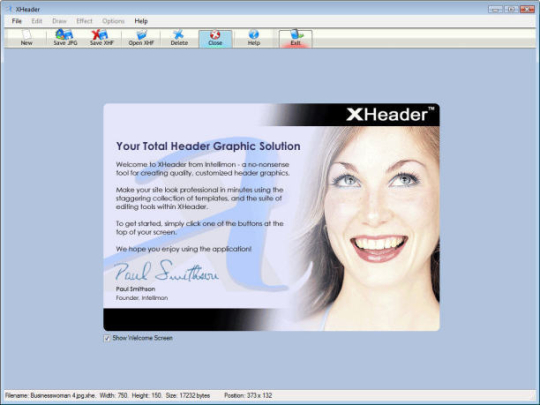Open the Draw menu
The height and width of the screenshot is (405, 540).
(x=59, y=21)
